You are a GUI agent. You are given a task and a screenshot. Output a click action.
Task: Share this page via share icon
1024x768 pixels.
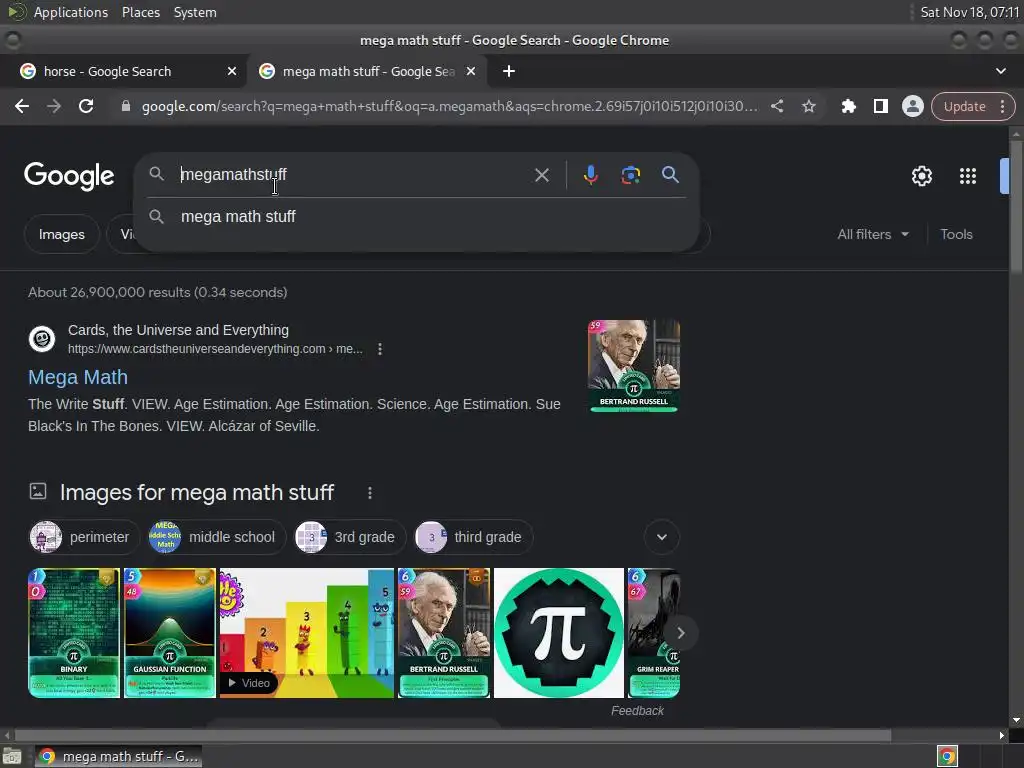[776, 106]
